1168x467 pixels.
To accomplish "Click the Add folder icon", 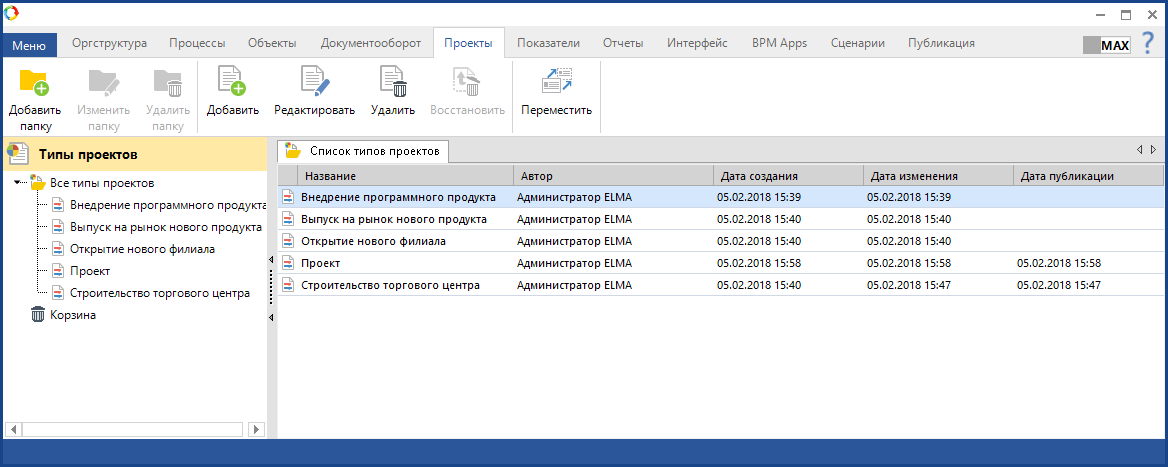I will pos(34,82).
